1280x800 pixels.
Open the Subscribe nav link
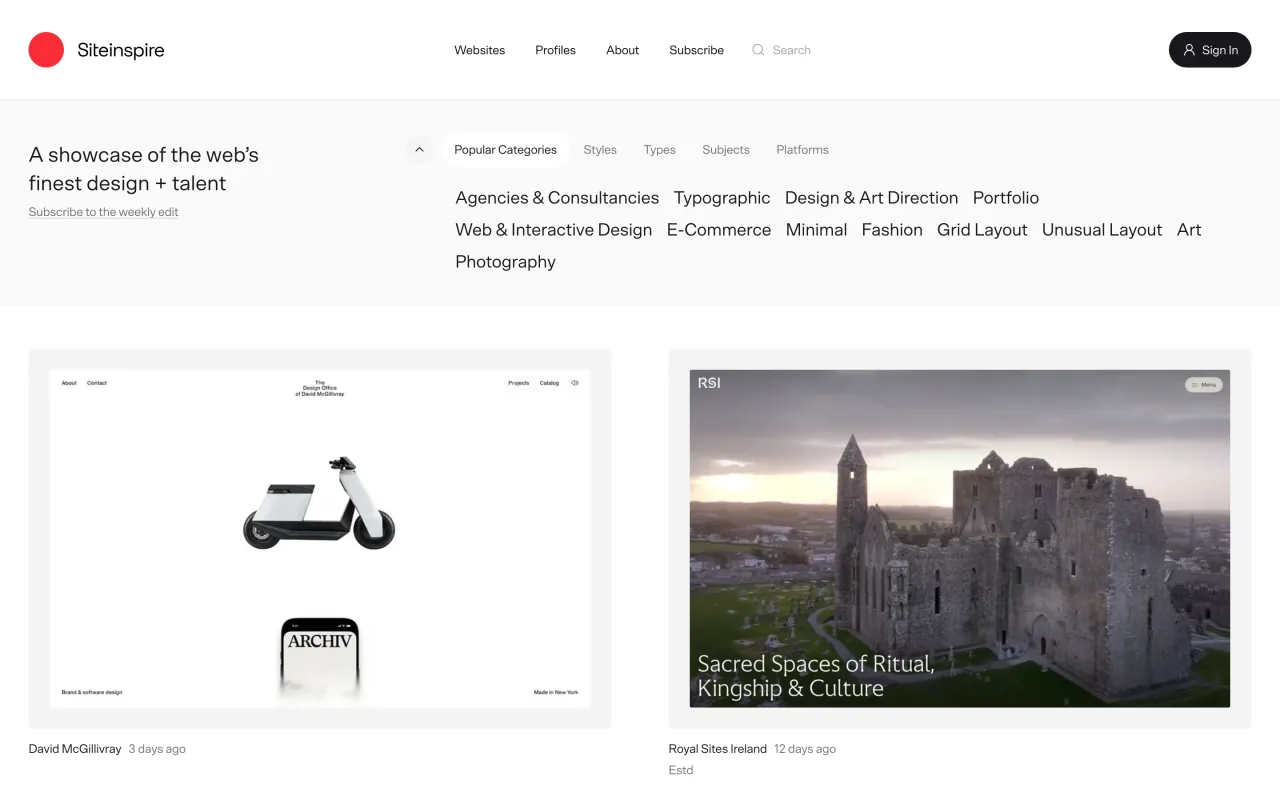[696, 50]
